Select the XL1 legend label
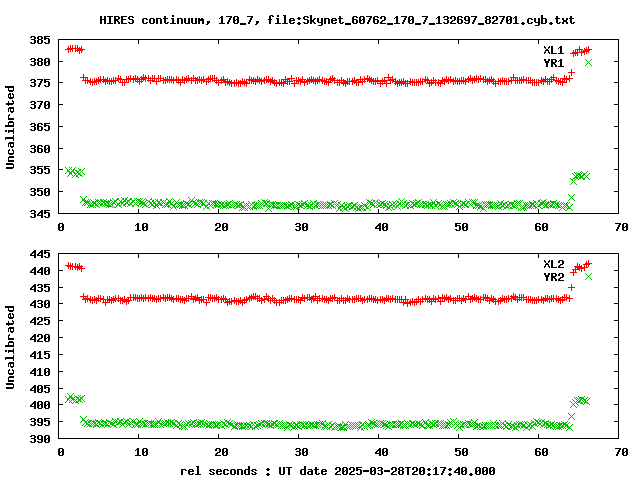Screen dimensions: 640x480 (x=553, y=50)
